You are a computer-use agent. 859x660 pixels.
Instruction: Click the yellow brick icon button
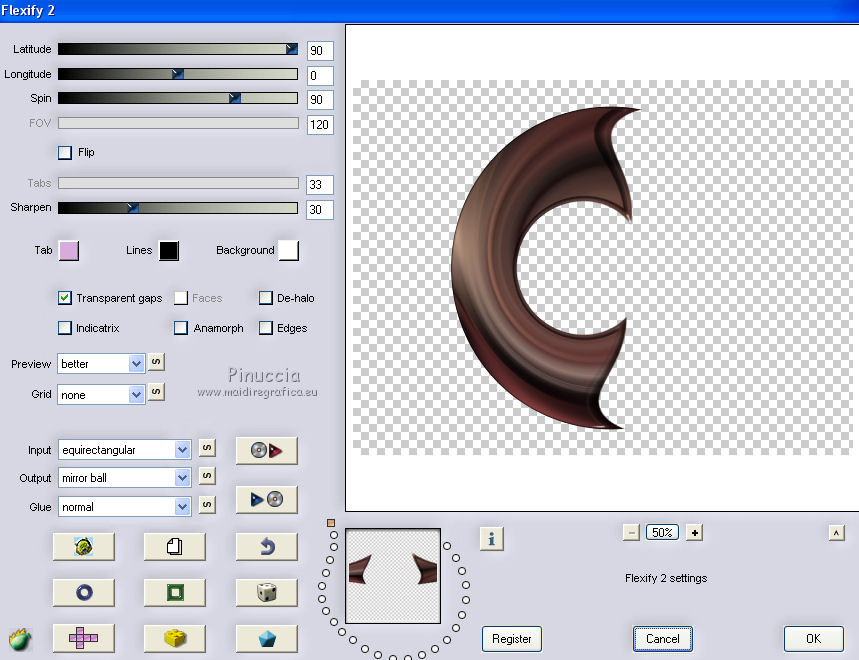pos(174,638)
